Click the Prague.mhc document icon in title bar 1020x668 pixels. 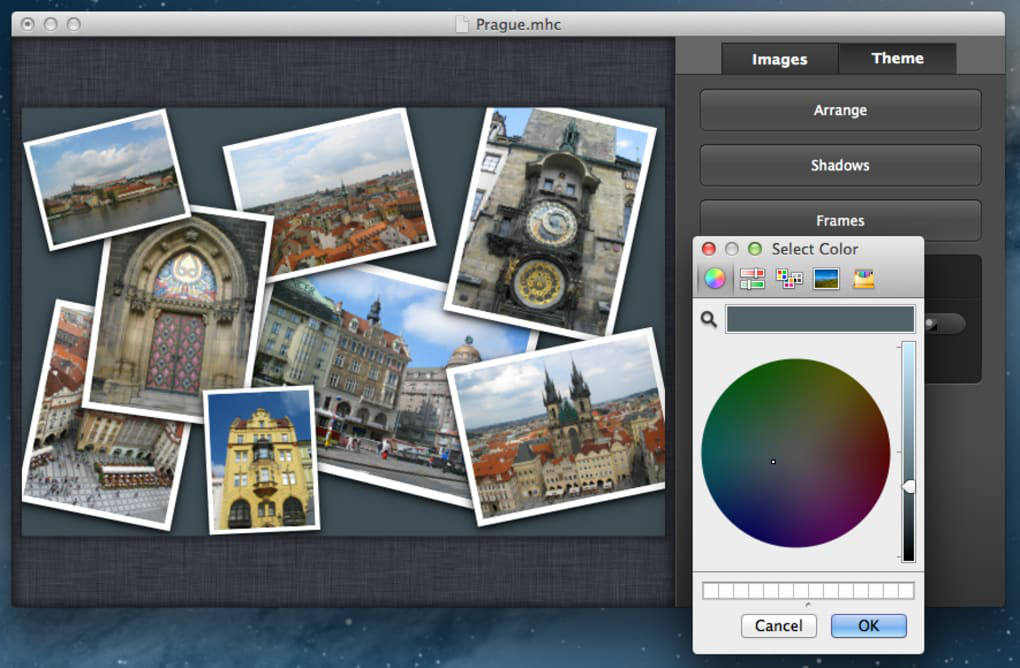tap(461, 24)
